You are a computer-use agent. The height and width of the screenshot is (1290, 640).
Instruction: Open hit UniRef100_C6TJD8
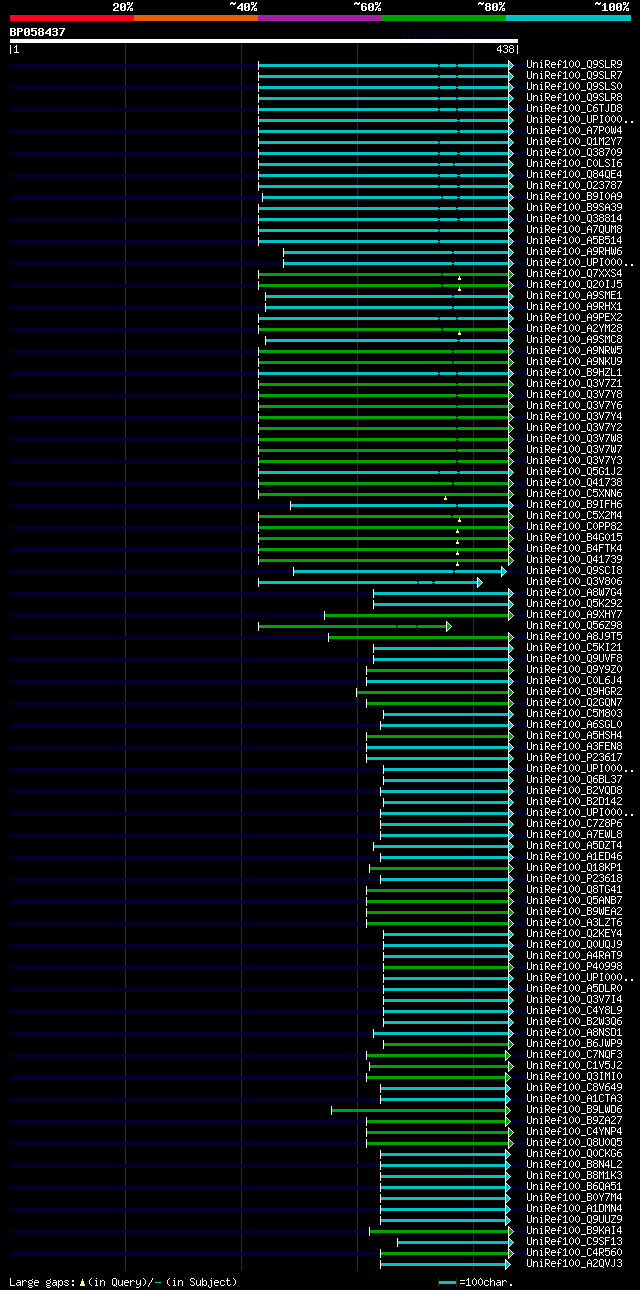(x=575, y=109)
